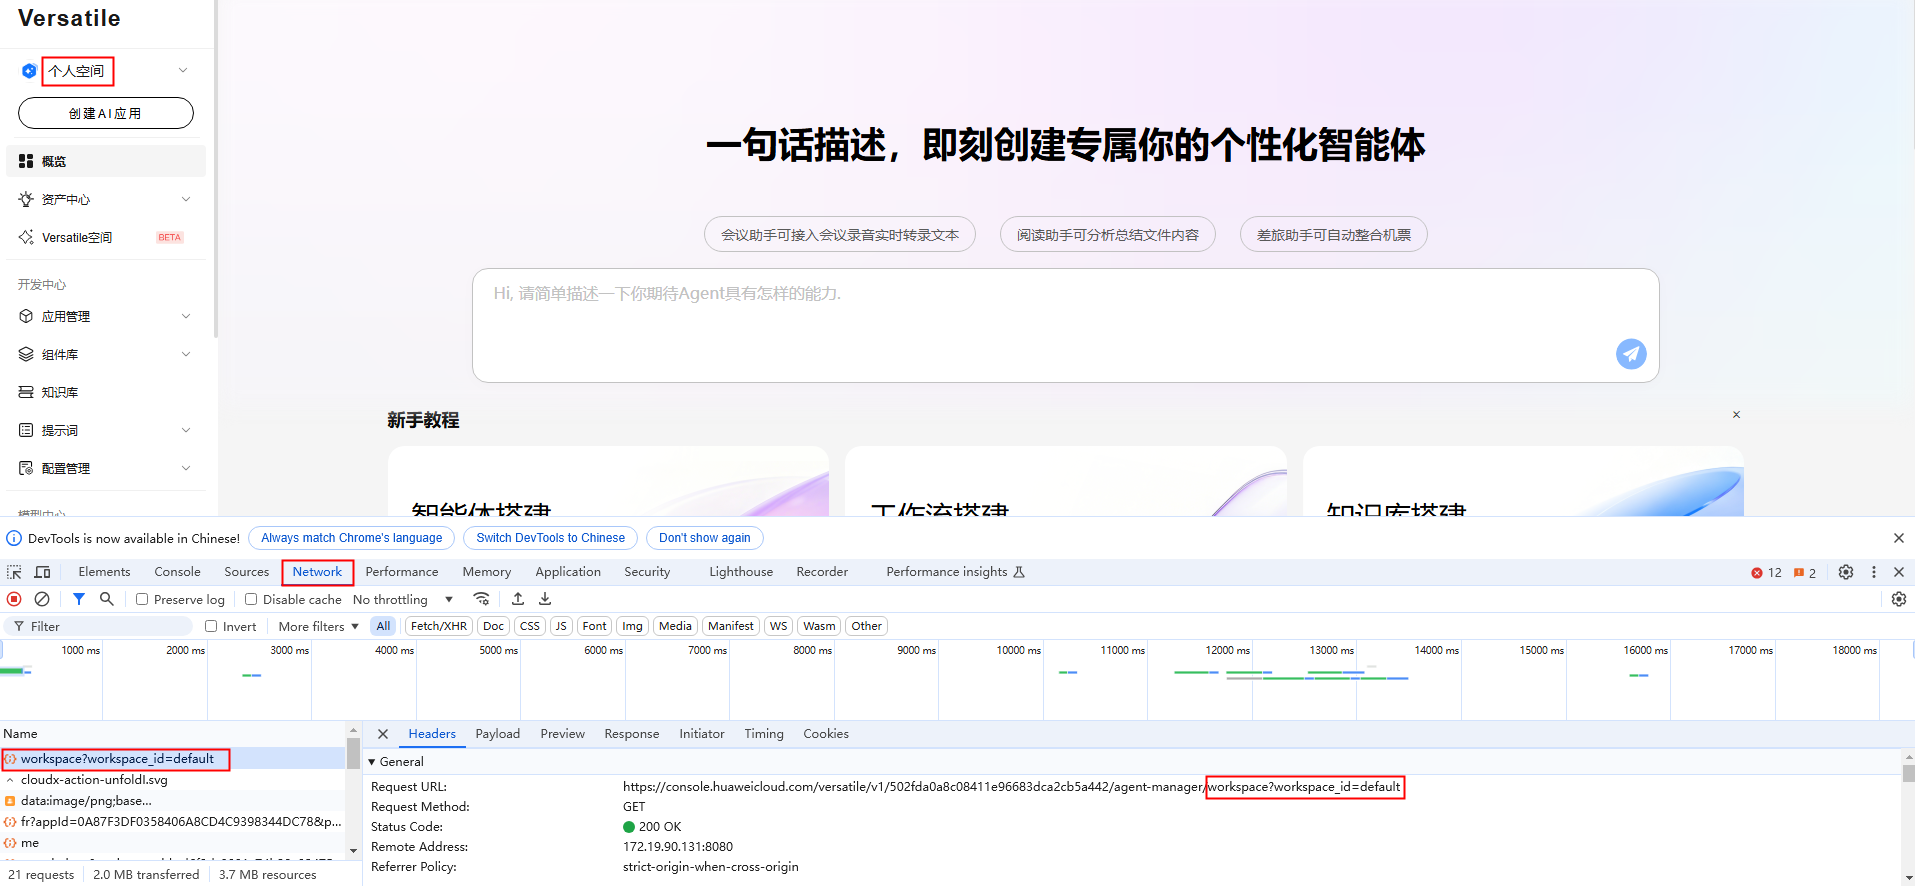Click the stop recording network log icon
Viewport: 1915px width, 886px height.
pyautogui.click(x=14, y=599)
